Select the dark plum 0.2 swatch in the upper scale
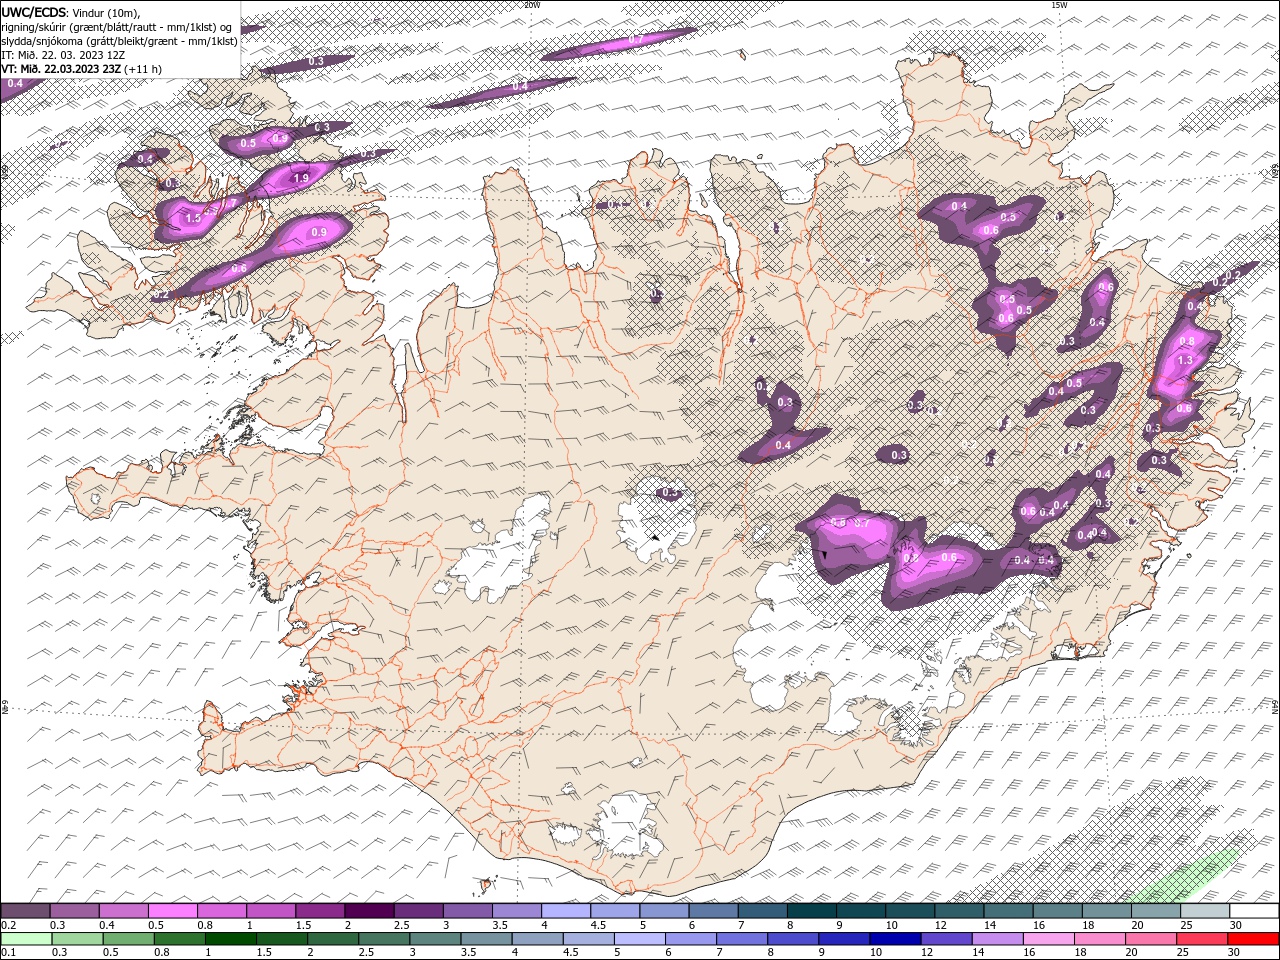 [x=26, y=911]
